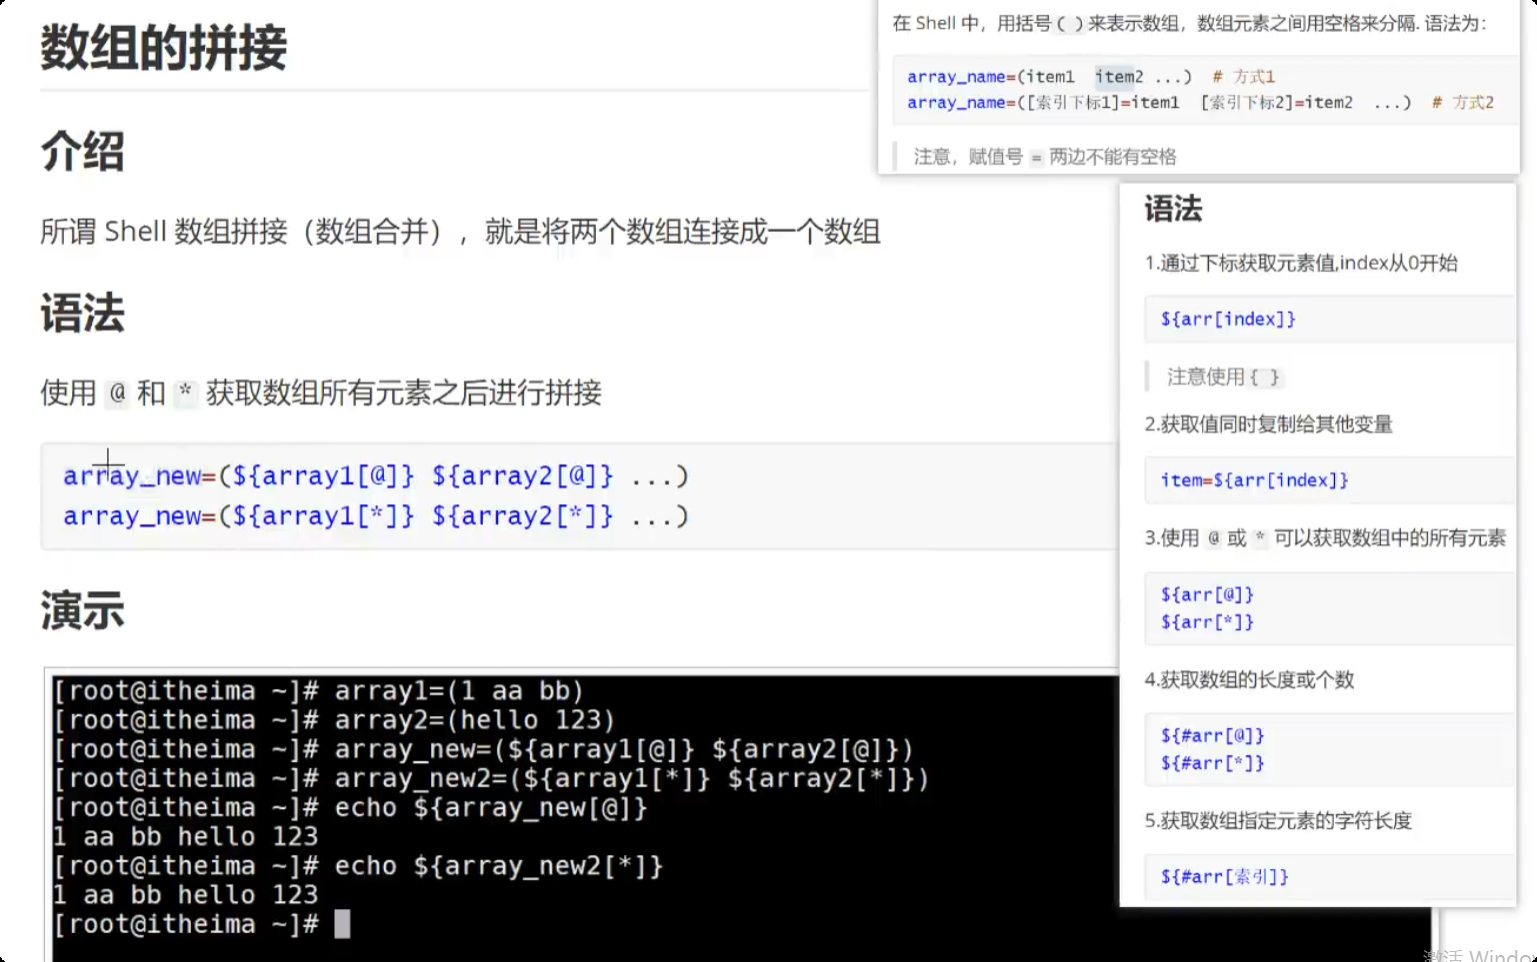
Task: Click code snippet ${#arr[索引]}
Action: [1224, 877]
